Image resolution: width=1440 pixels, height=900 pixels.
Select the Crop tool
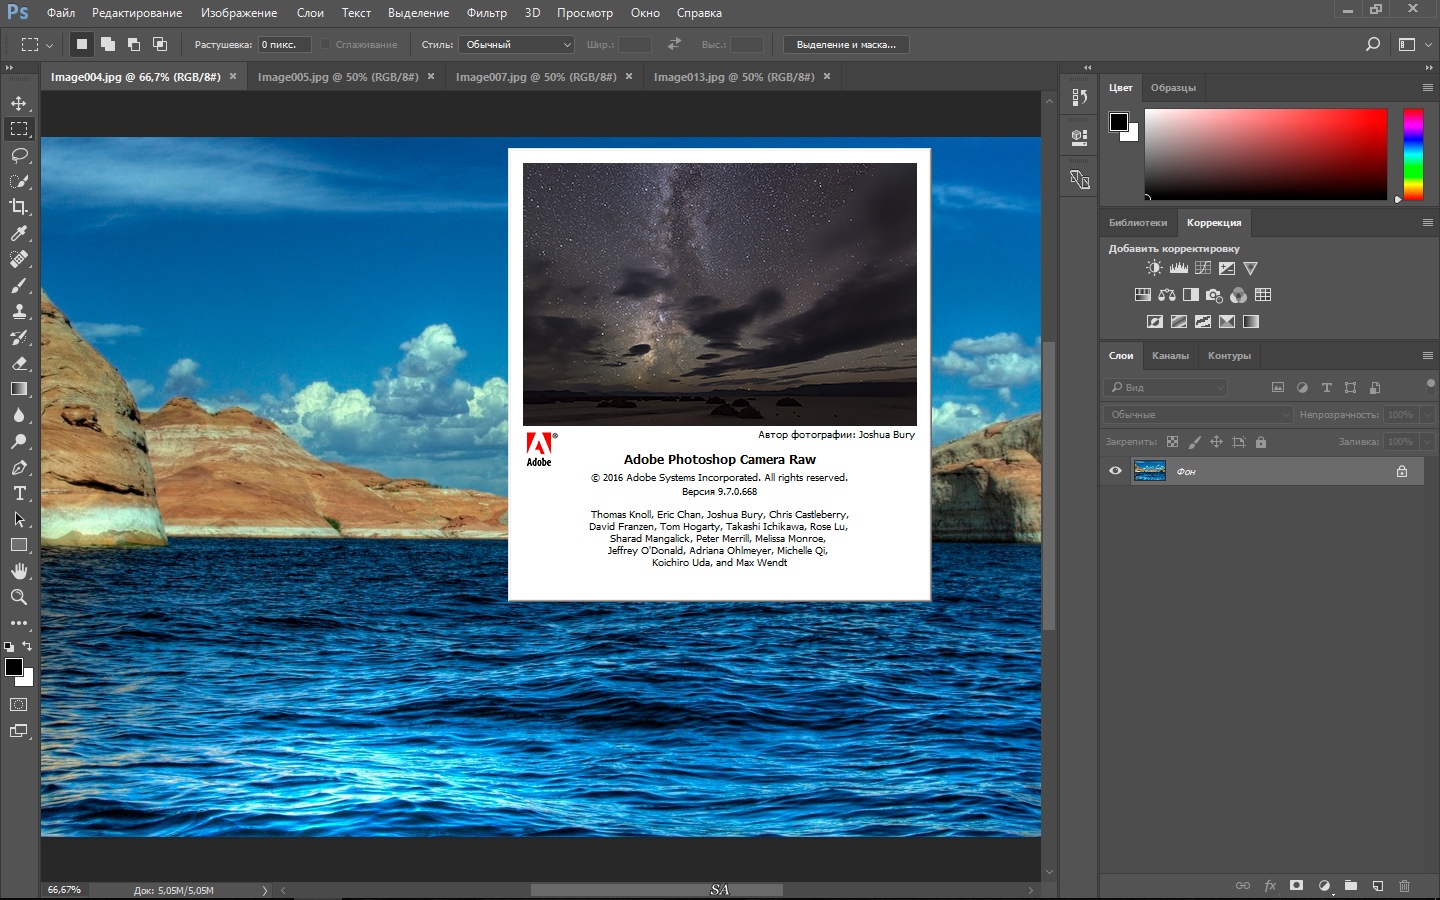click(19, 207)
